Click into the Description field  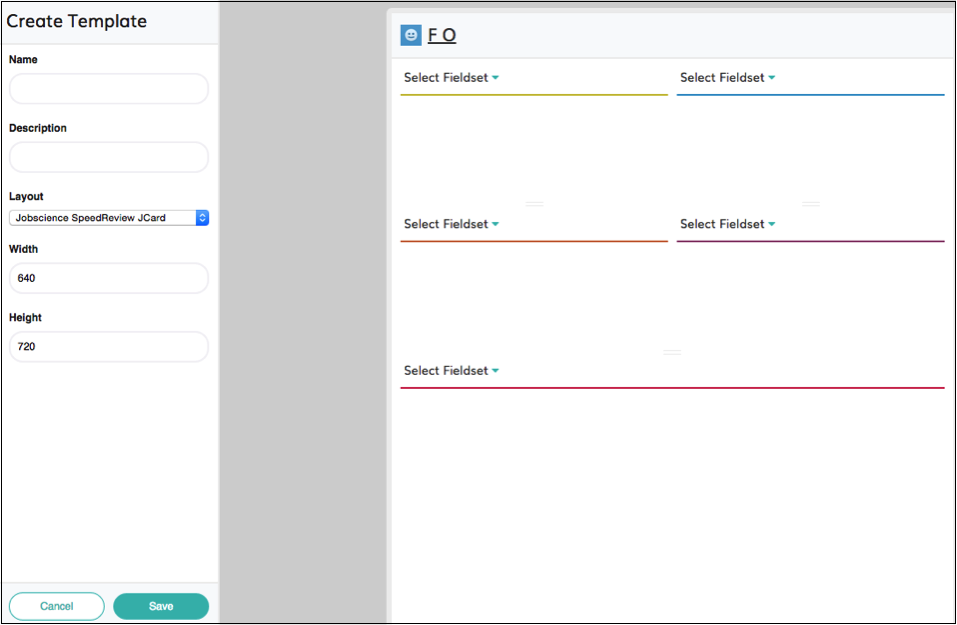[x=109, y=157]
